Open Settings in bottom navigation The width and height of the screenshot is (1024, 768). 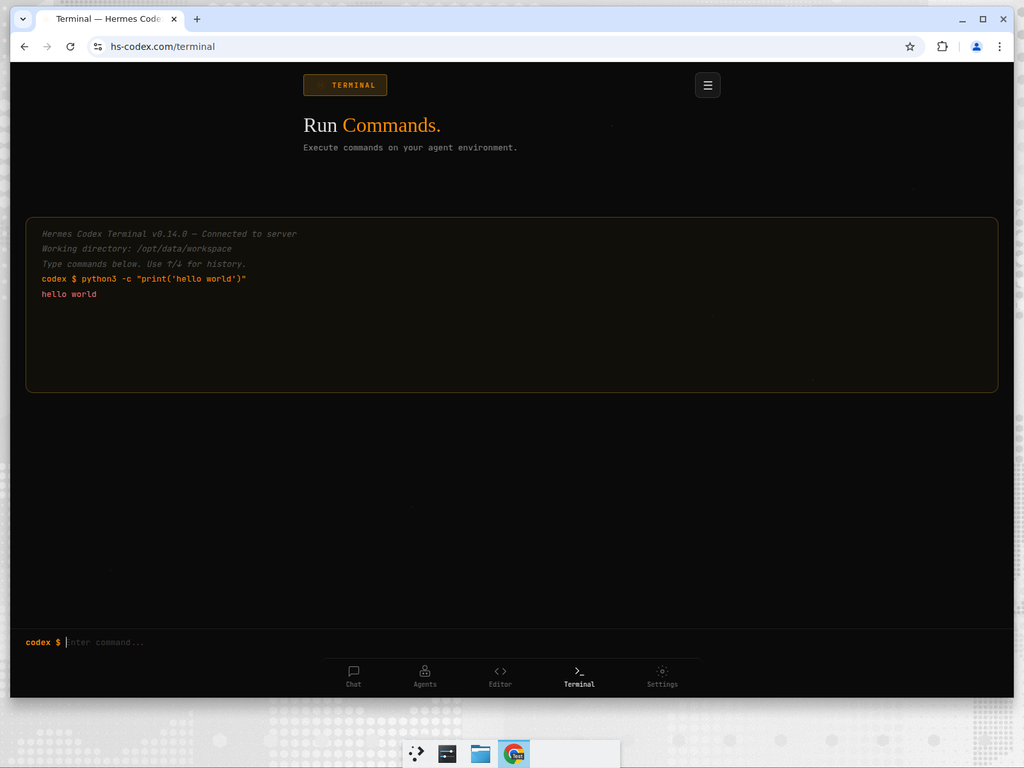662,677
